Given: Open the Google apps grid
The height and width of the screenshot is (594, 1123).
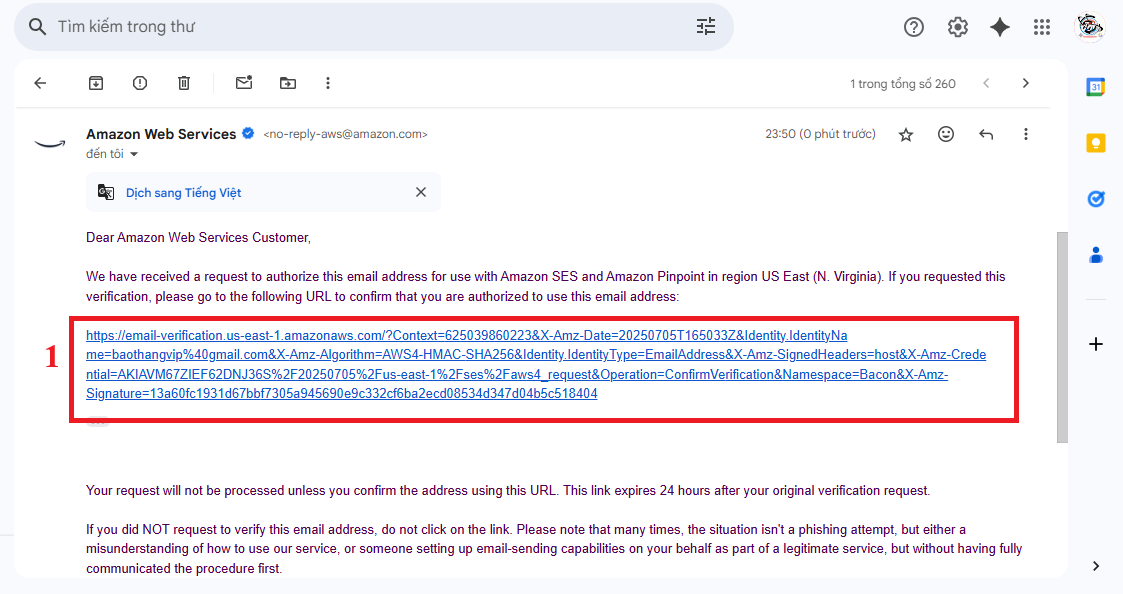Looking at the screenshot, I should (x=1042, y=27).
